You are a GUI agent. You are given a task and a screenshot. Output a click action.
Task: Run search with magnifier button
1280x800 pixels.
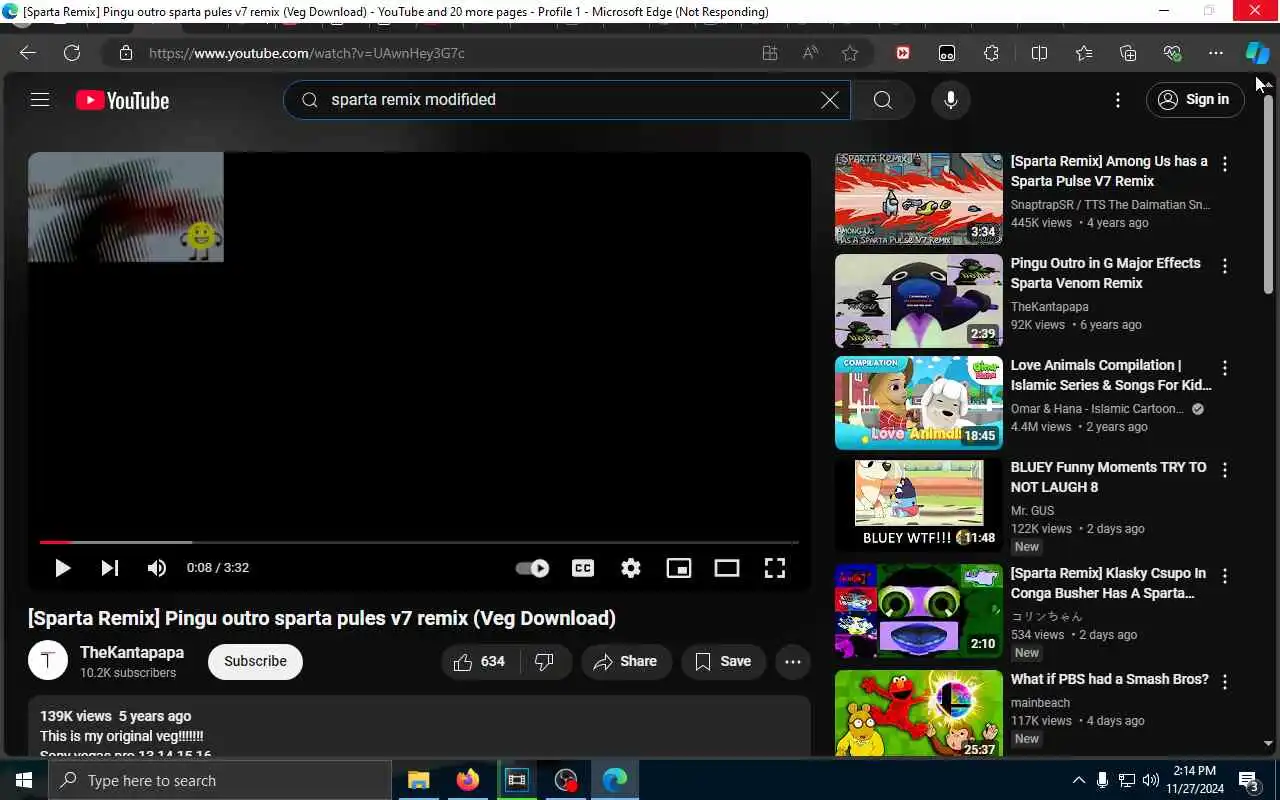pos(883,100)
